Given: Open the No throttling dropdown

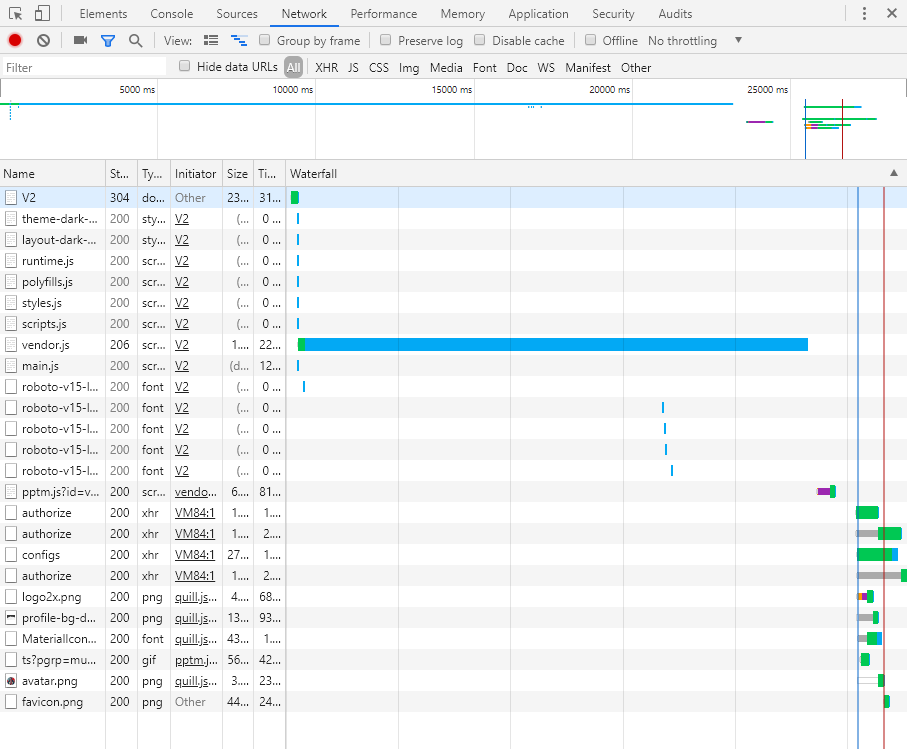Looking at the screenshot, I should [x=695, y=40].
